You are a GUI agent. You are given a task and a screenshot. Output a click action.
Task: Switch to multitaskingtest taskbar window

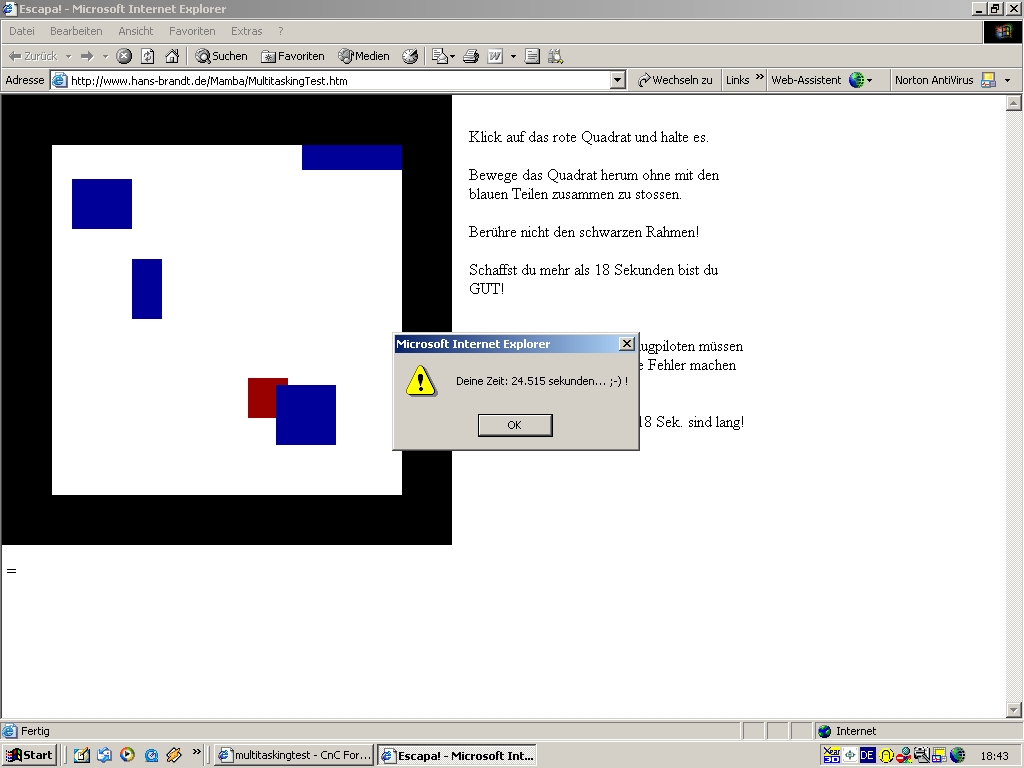(x=294, y=755)
